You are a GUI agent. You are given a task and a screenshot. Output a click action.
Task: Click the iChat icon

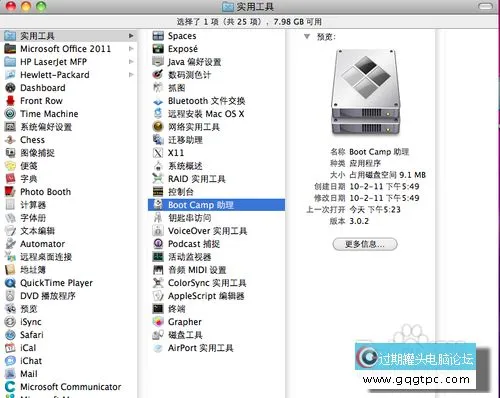[10, 361]
